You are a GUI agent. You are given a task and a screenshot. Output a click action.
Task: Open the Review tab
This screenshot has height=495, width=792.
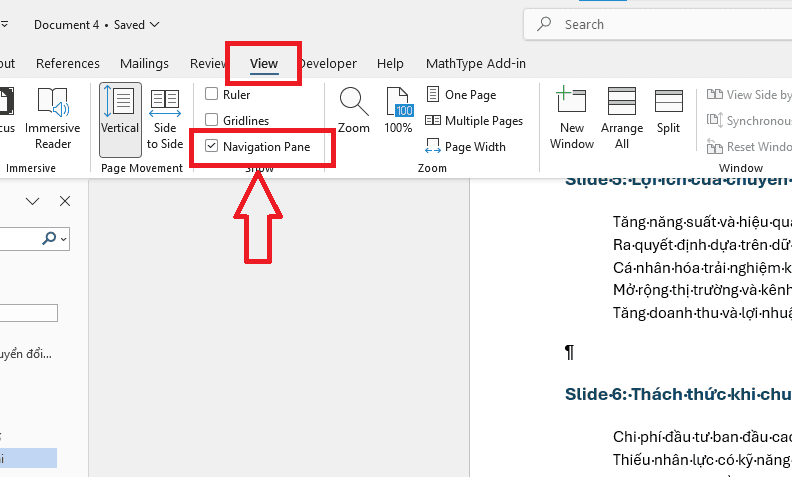pos(208,64)
